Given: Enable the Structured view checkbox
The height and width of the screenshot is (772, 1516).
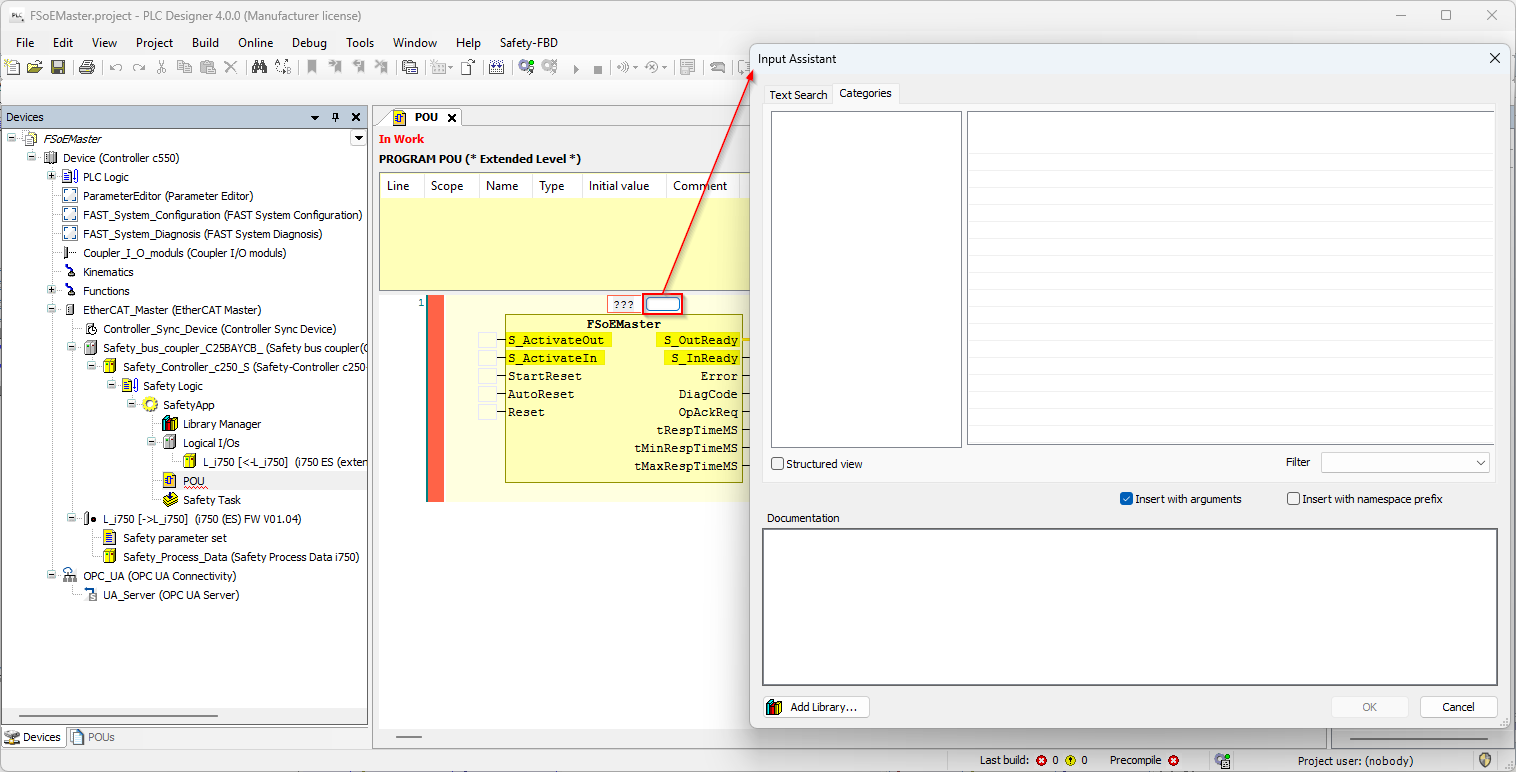Looking at the screenshot, I should click(778, 464).
